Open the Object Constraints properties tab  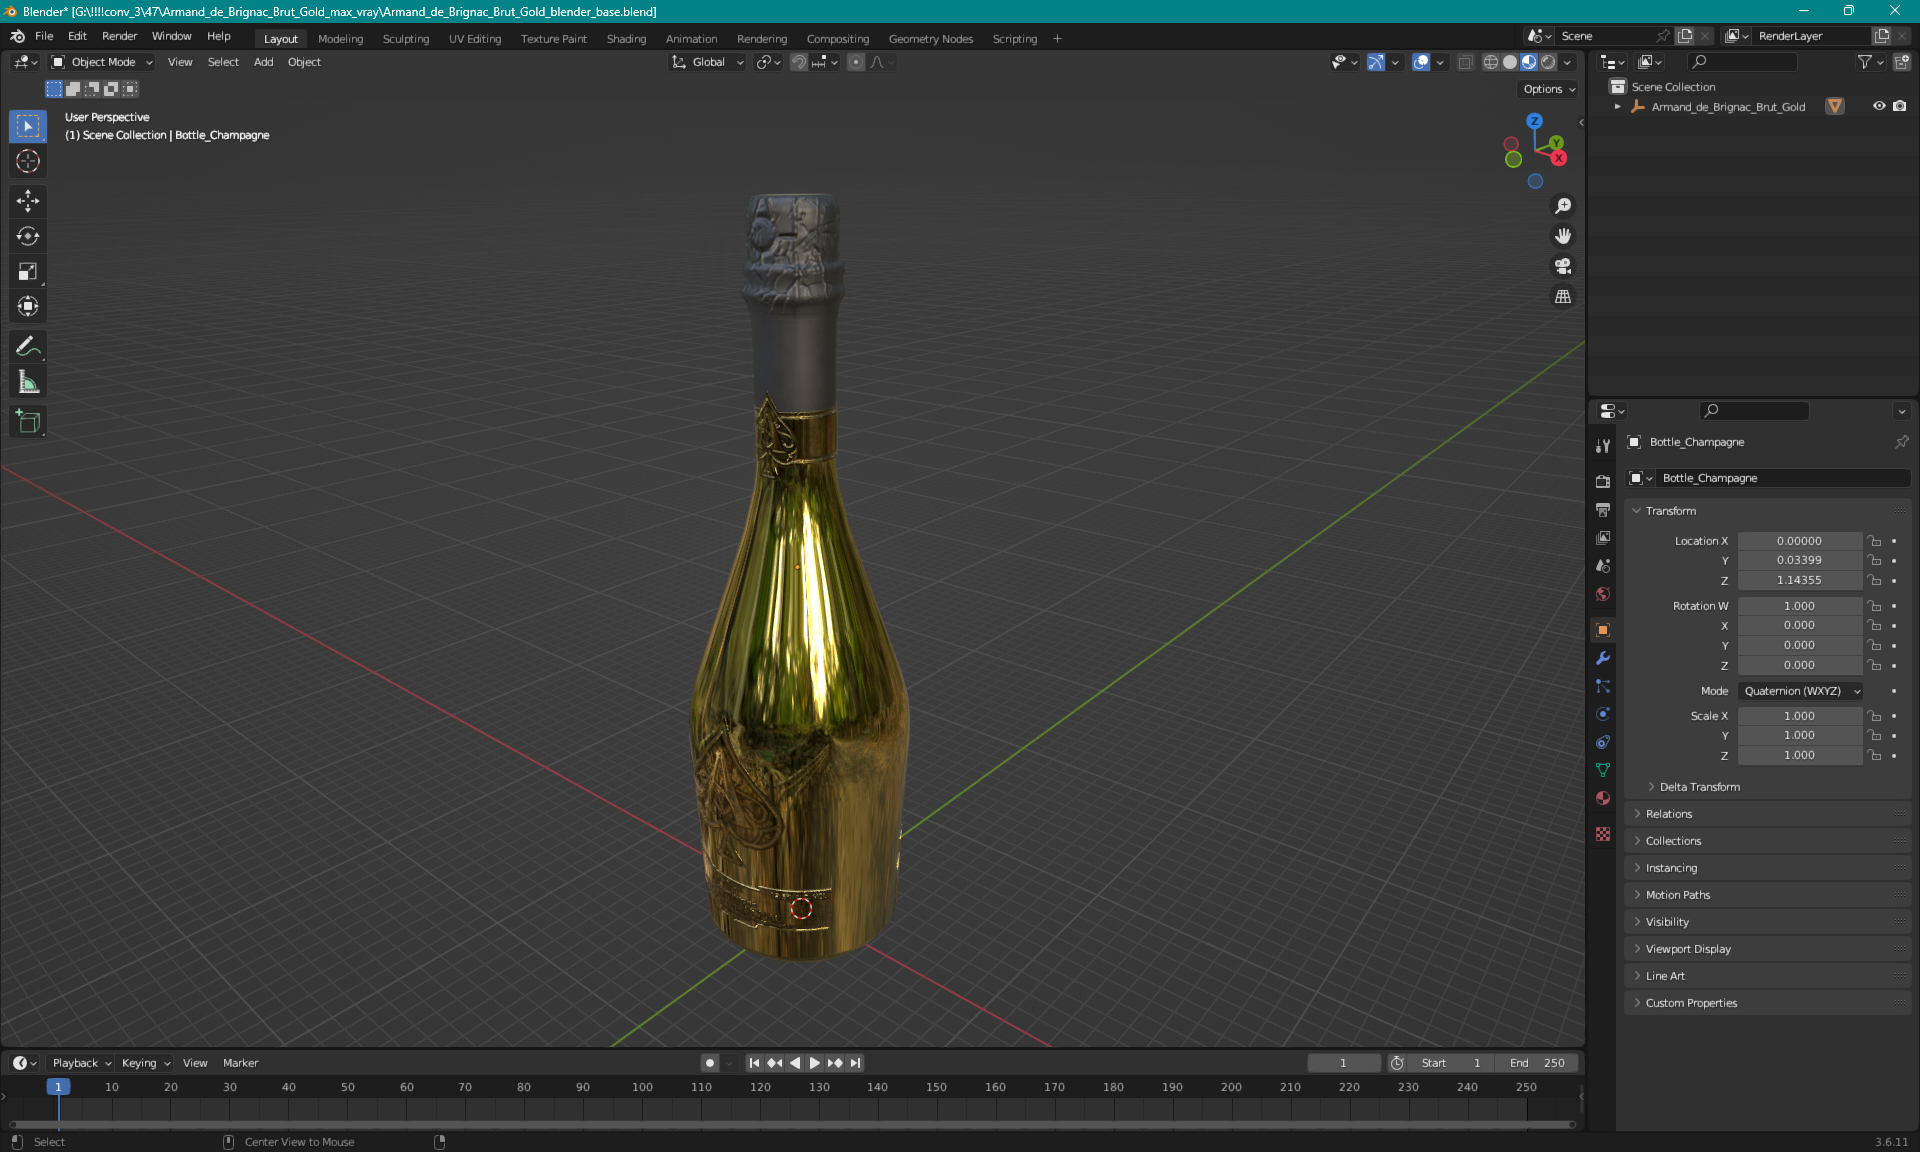1603,742
